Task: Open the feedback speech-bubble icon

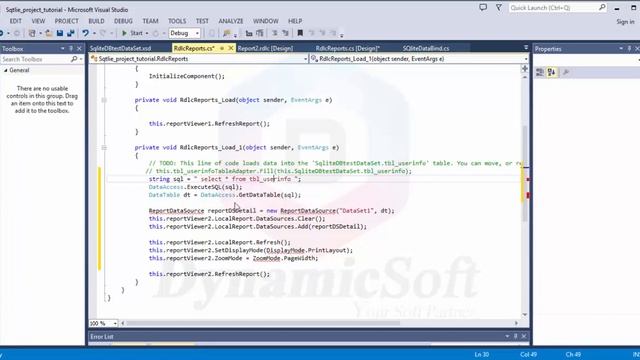Action: (x=483, y=7)
